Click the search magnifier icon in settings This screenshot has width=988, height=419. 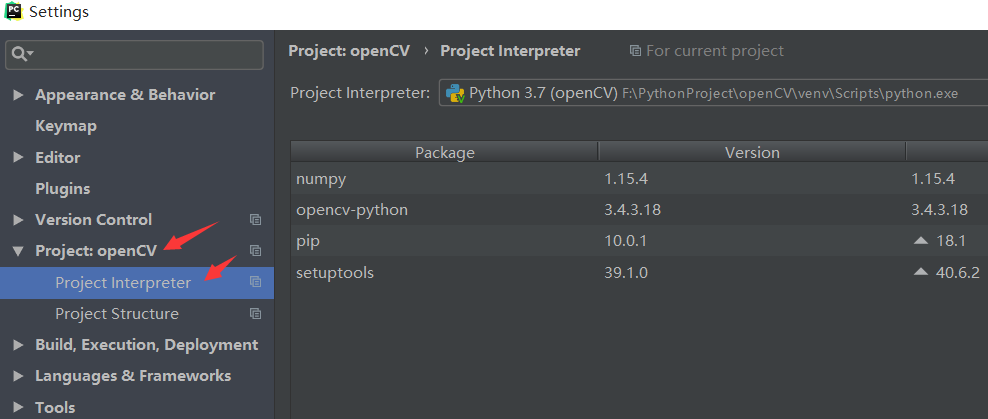pos(20,53)
